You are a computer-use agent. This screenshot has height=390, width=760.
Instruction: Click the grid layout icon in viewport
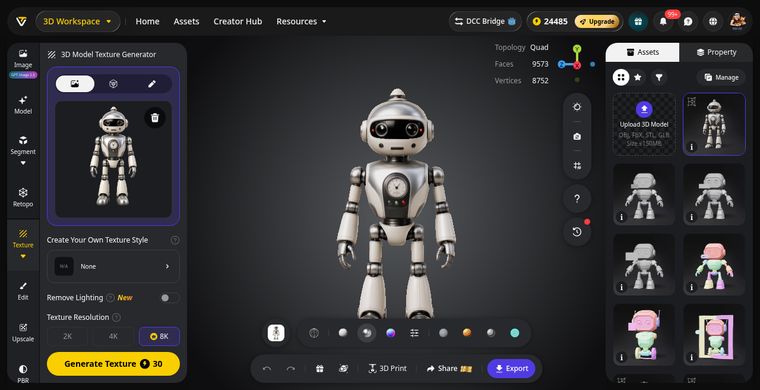577,166
